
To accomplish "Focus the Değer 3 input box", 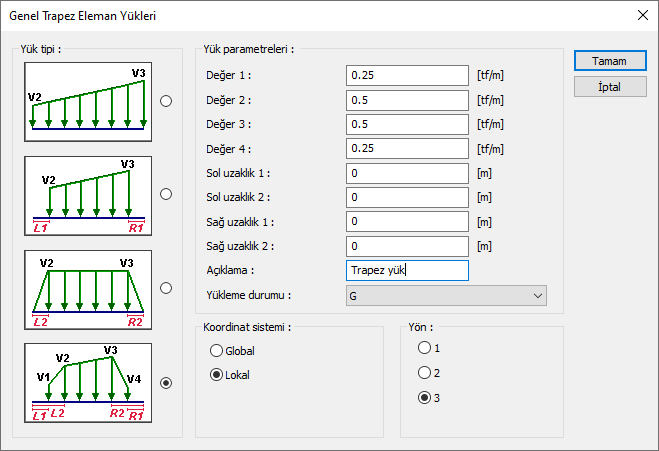I will click(x=405, y=124).
